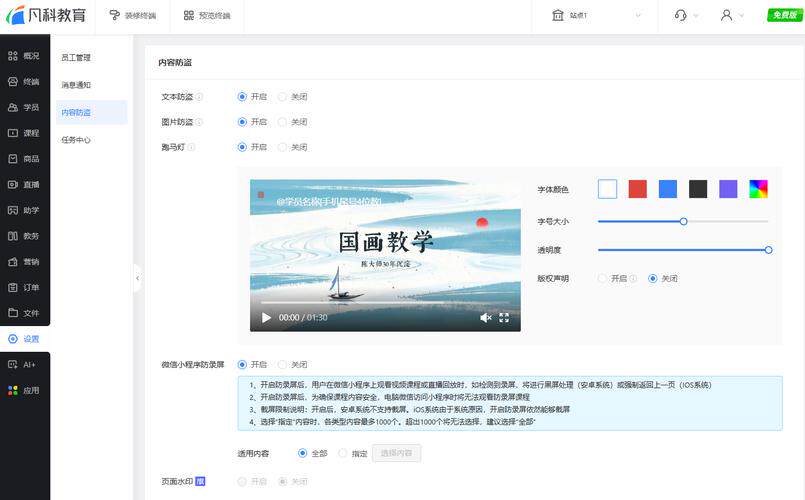This screenshot has height=500, width=805.
Task: Click the 透明度 slider handle
Action: click(x=769, y=250)
